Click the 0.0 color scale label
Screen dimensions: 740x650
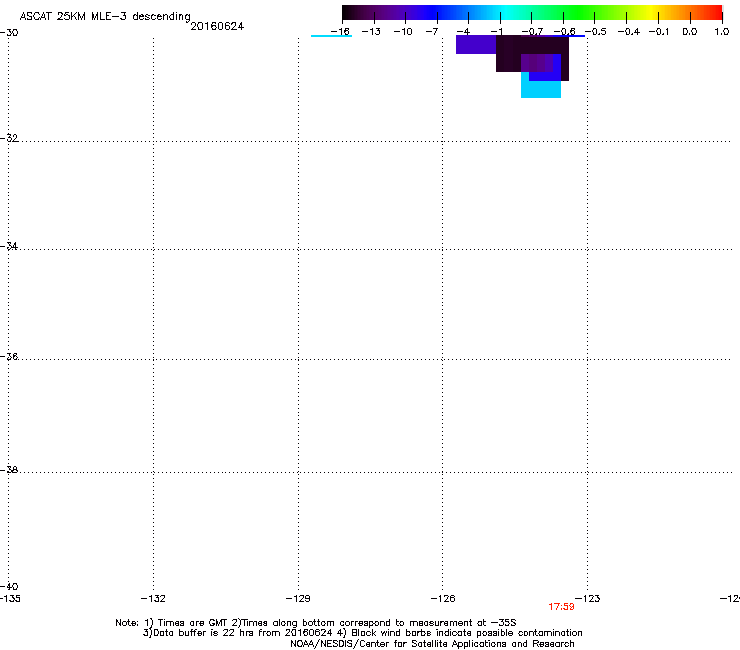[690, 32]
